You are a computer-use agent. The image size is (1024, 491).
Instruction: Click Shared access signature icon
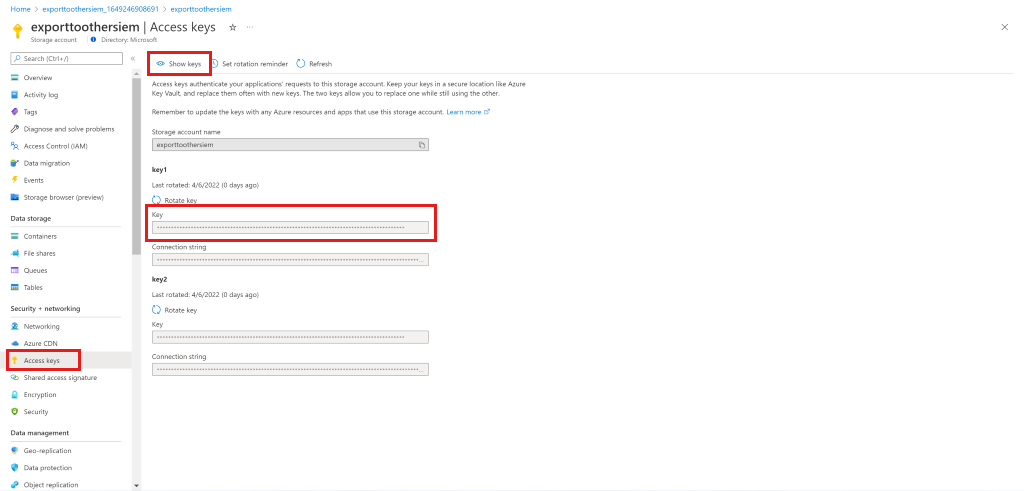click(14, 377)
